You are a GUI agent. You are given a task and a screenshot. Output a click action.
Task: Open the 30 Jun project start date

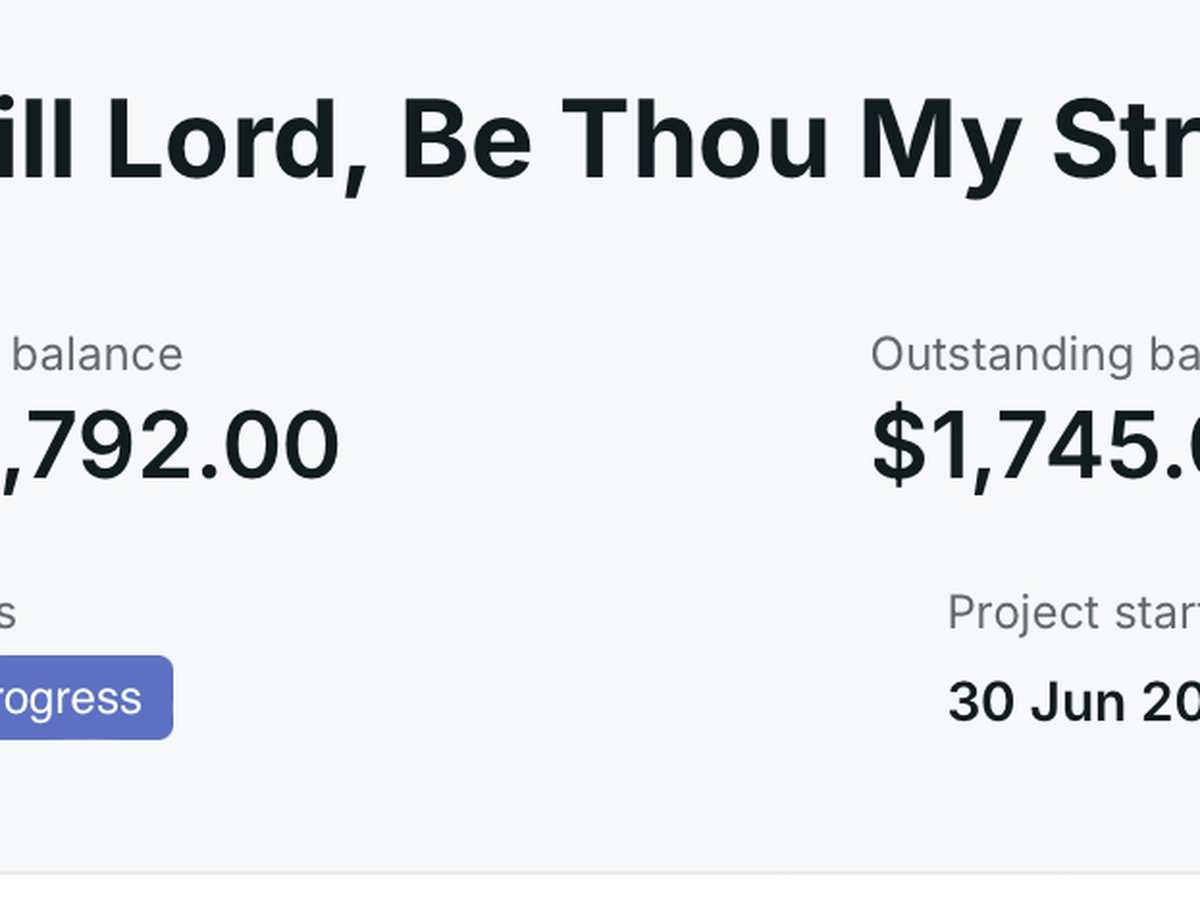click(x=1070, y=702)
